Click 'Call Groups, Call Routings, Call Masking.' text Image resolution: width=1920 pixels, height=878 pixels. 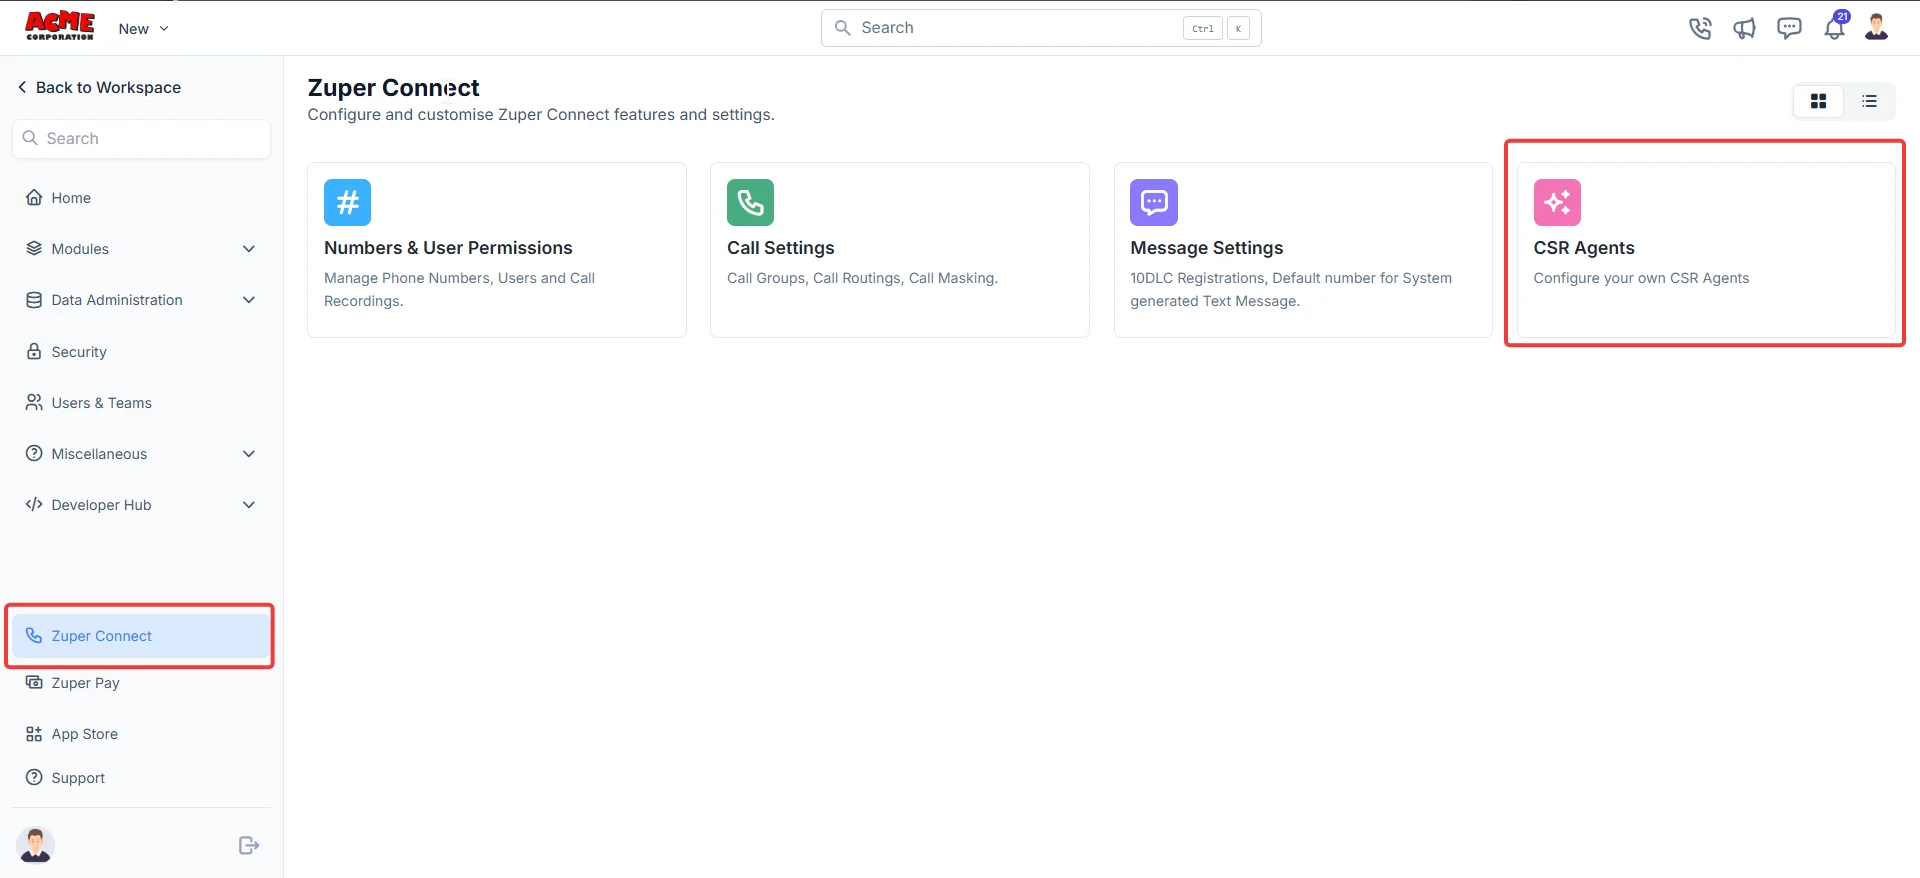click(x=862, y=278)
